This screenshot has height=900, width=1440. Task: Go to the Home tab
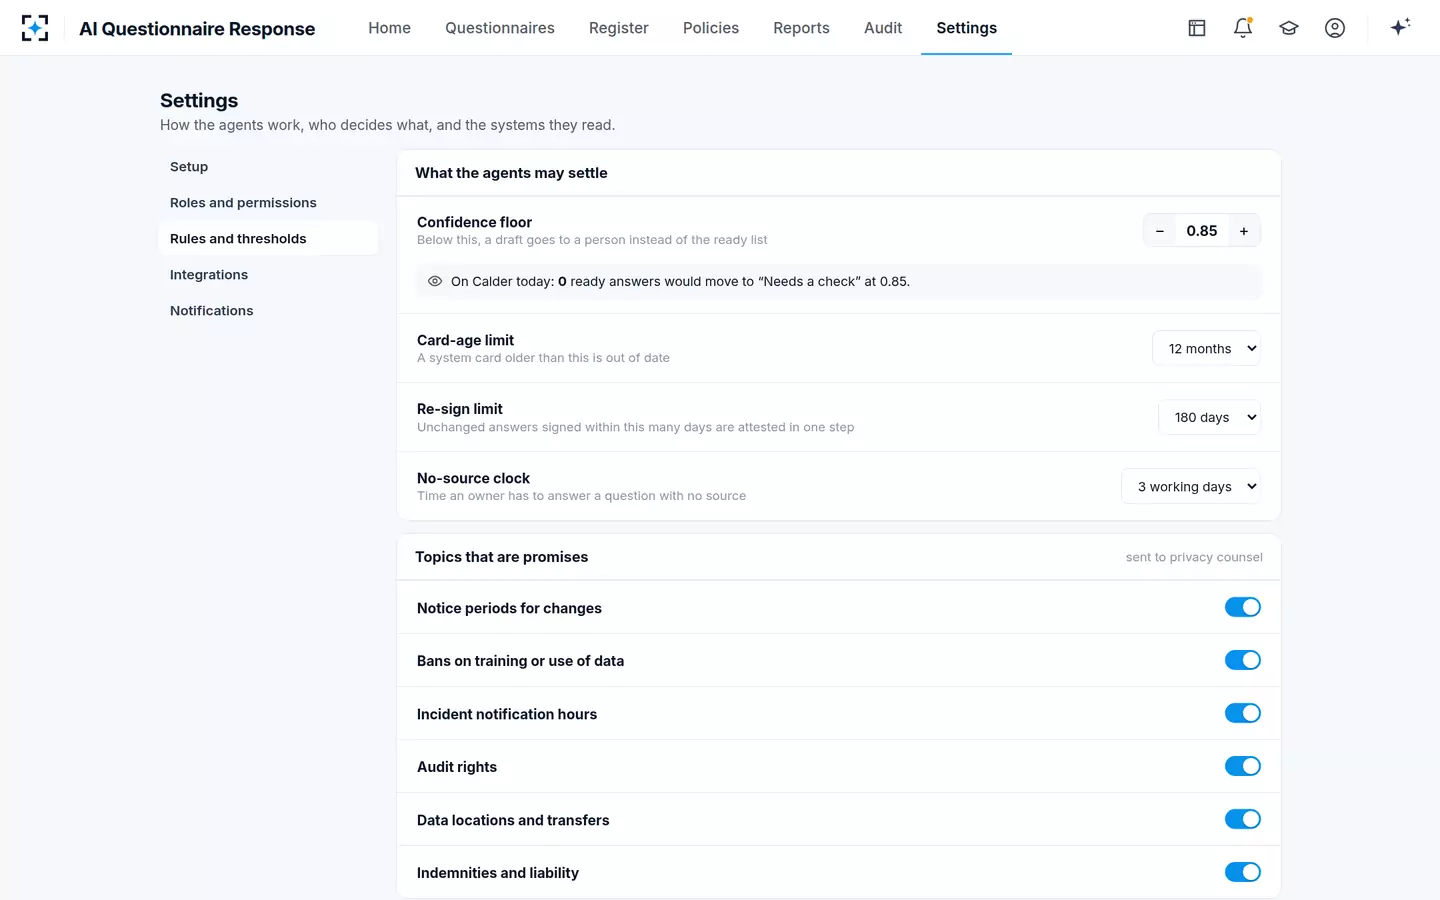[x=389, y=28]
